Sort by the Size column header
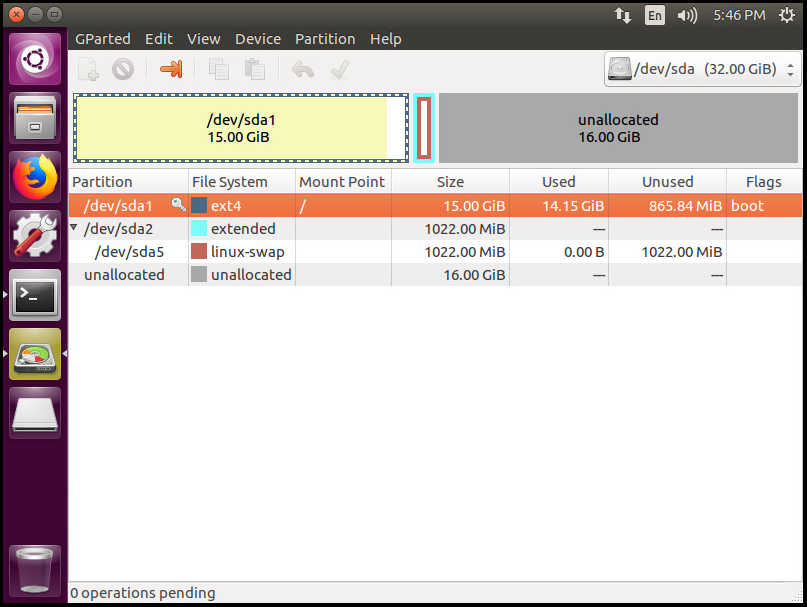 (450, 182)
